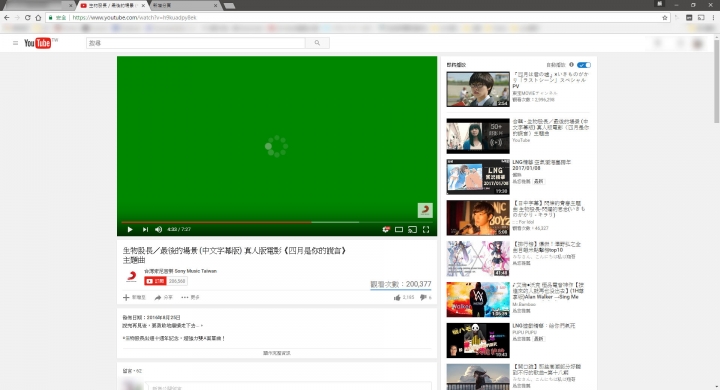Focus the YouTube search box

pyautogui.click(x=196, y=43)
